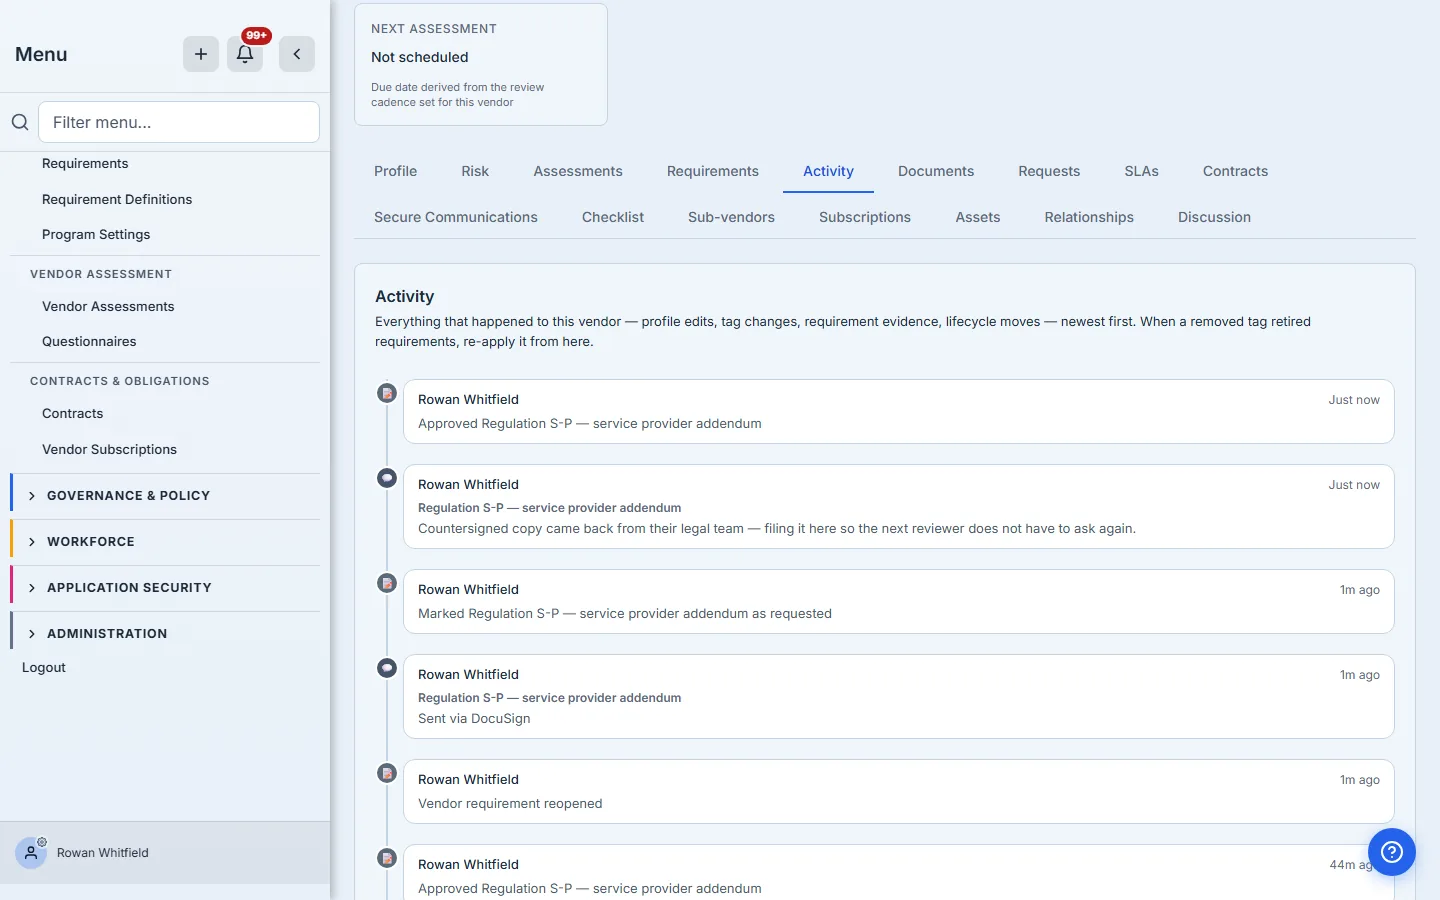Open notifications bell with 99+ badge

245,54
